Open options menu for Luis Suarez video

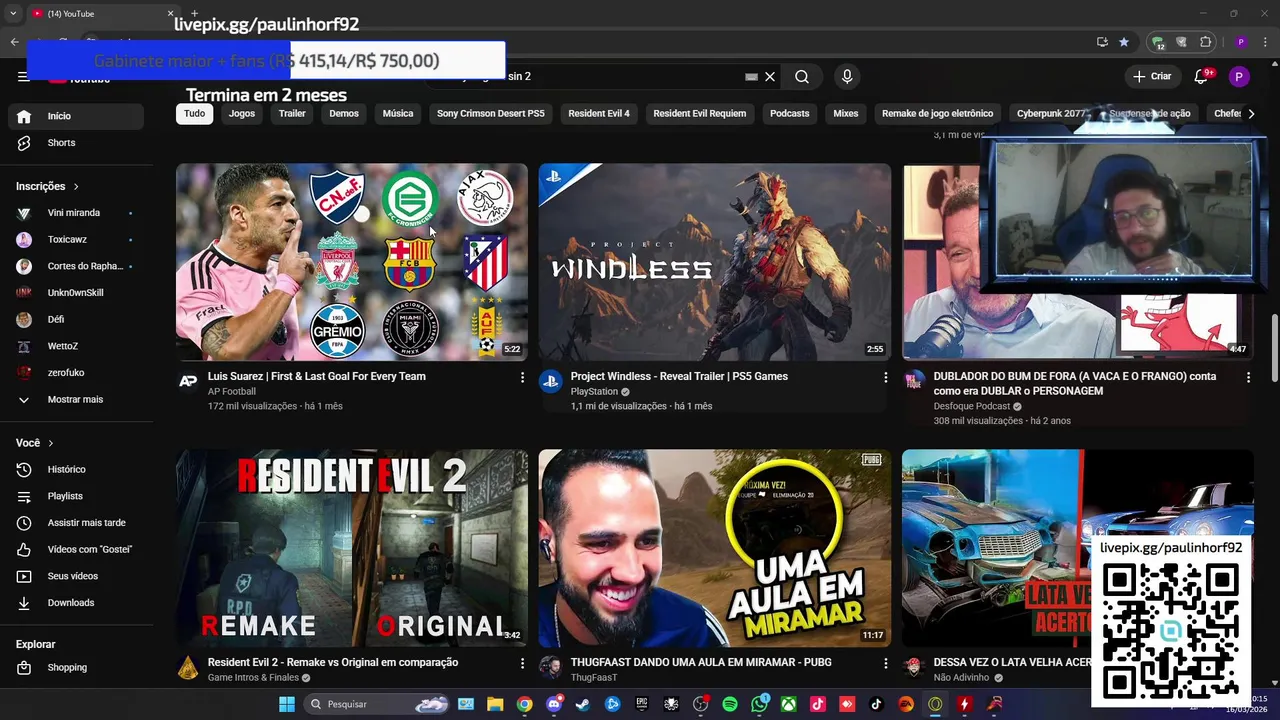[x=522, y=377]
